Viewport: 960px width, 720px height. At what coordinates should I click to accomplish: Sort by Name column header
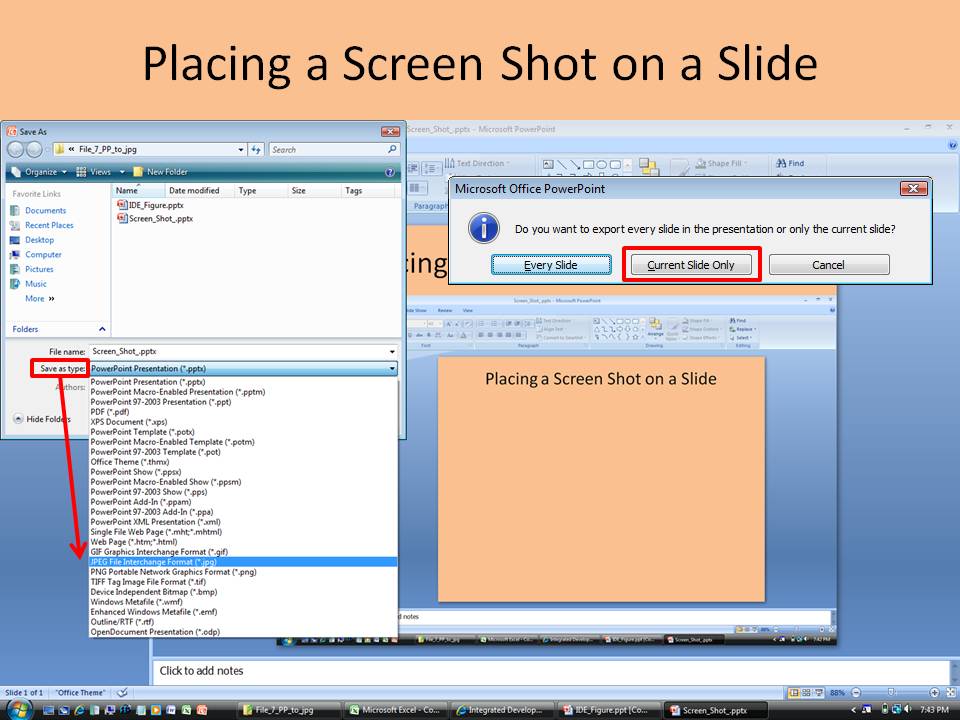tap(138, 190)
